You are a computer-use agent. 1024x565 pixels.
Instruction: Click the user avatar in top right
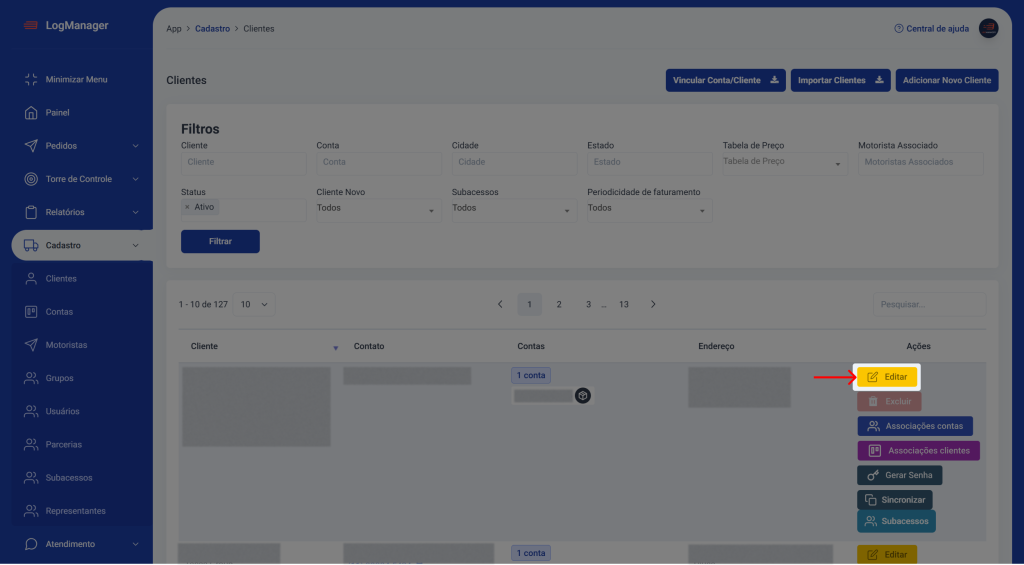pos(988,29)
